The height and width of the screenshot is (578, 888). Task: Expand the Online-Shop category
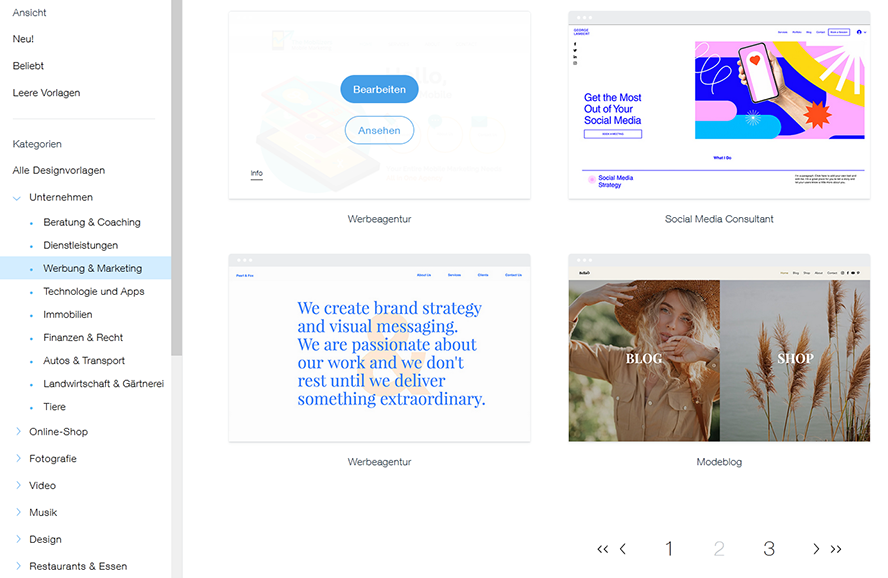[17, 432]
